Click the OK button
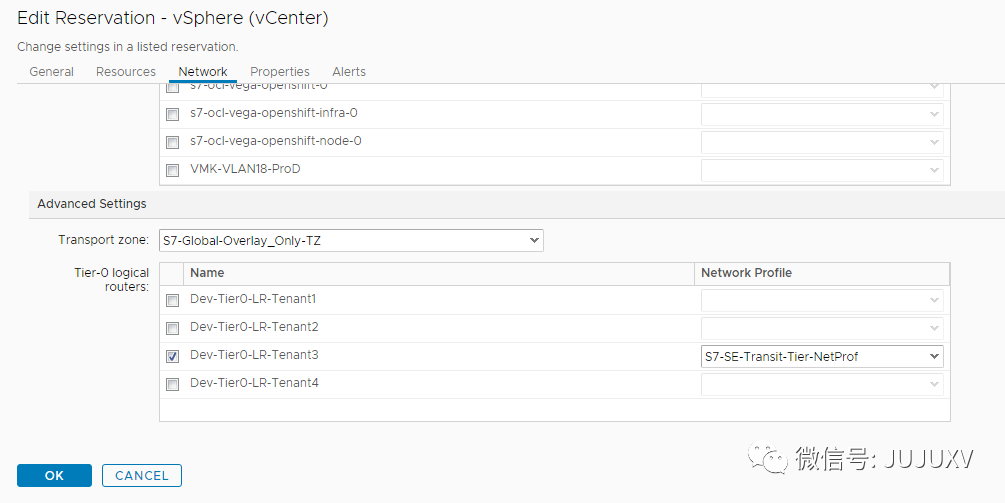Screen dimensions: 1005x503 [x=54, y=475]
